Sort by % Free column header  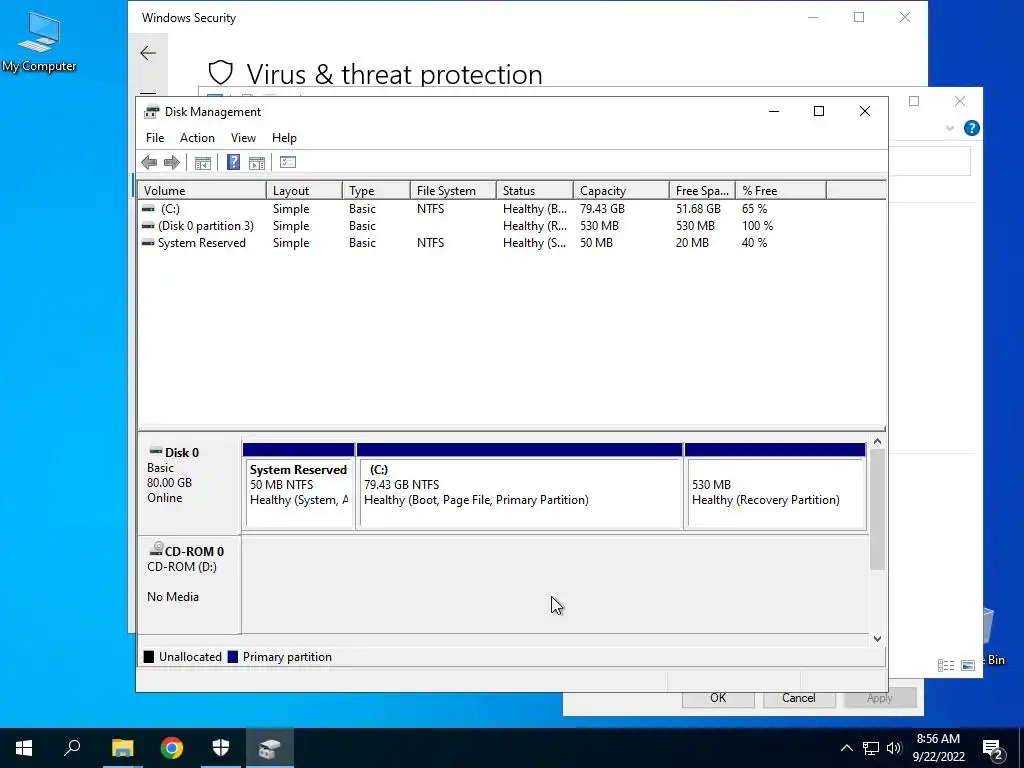coord(781,191)
